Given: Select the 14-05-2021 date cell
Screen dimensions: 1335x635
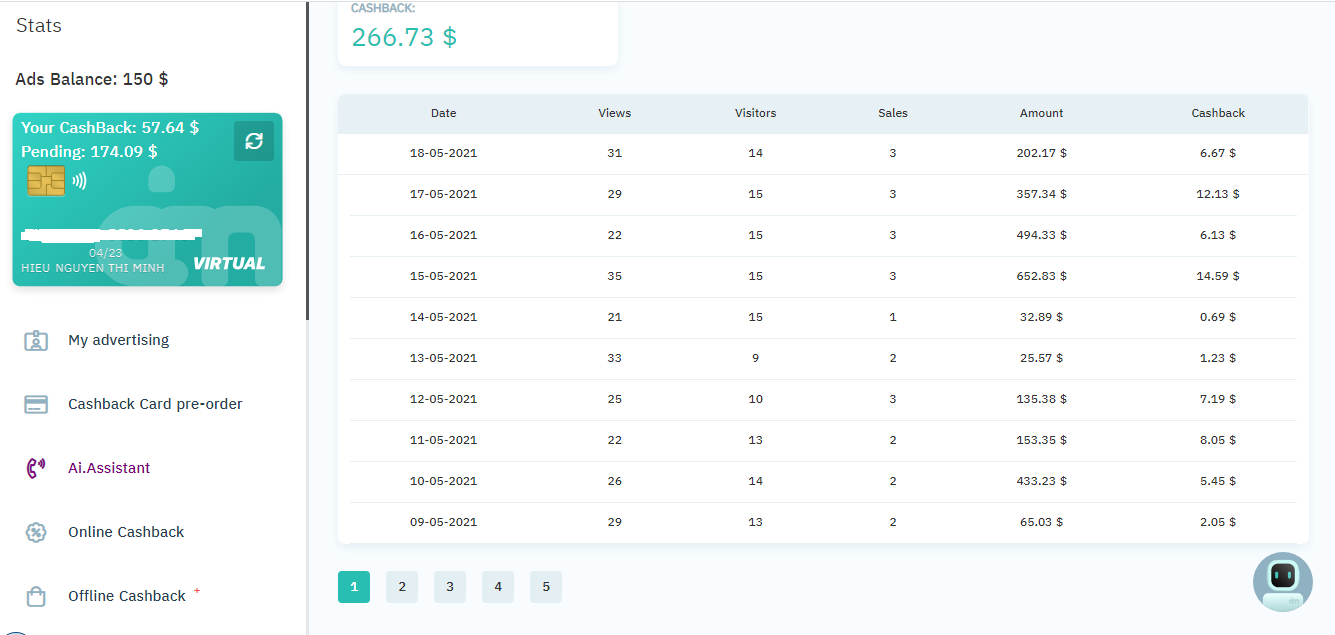Looking at the screenshot, I should coord(444,317).
